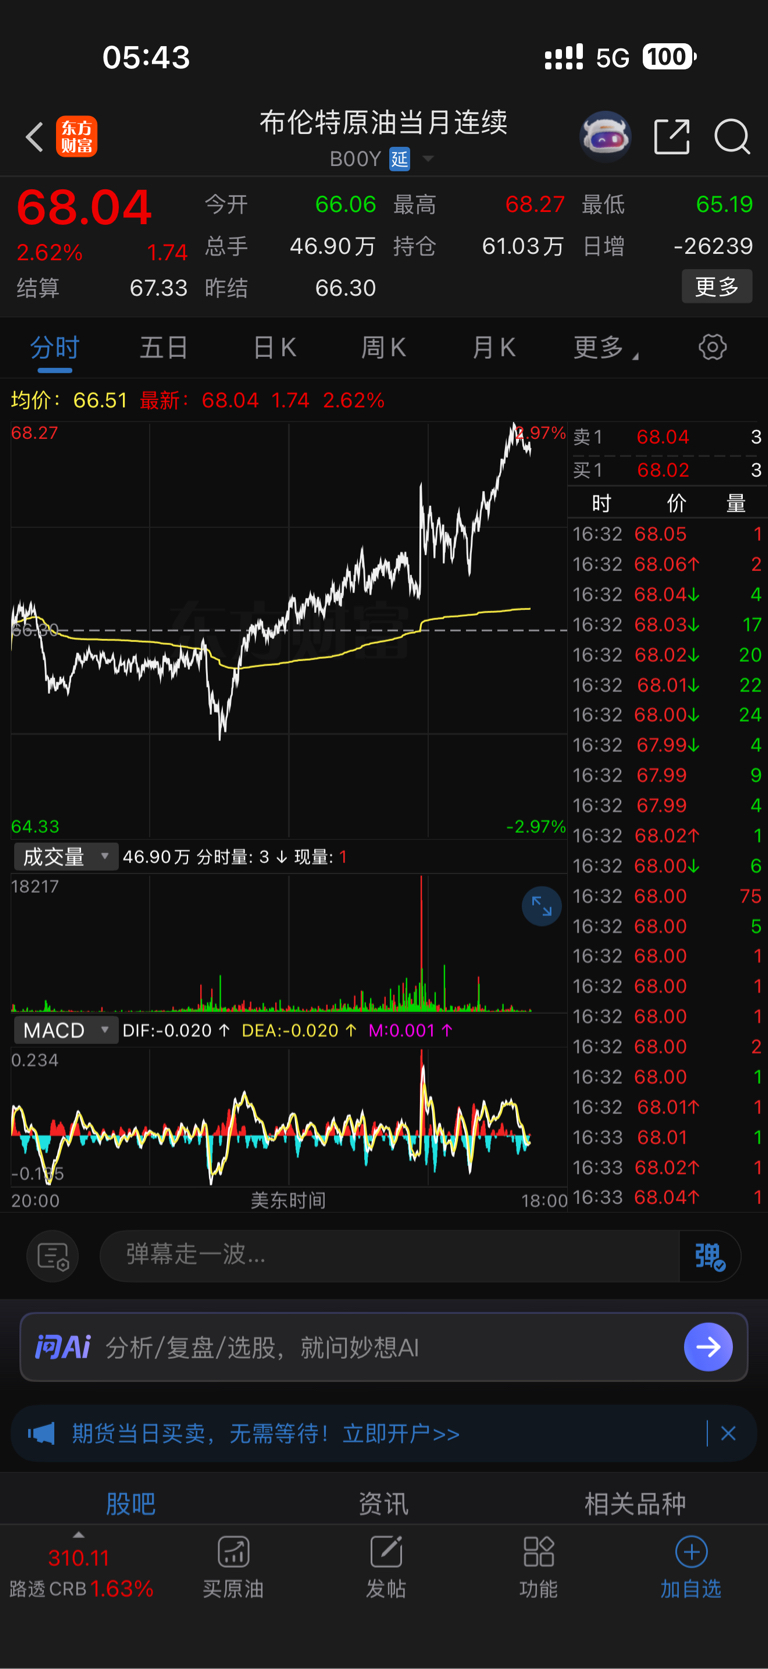The image size is (768, 1669).
Task: Open the MACD indicator dropdown
Action: coord(66,1030)
